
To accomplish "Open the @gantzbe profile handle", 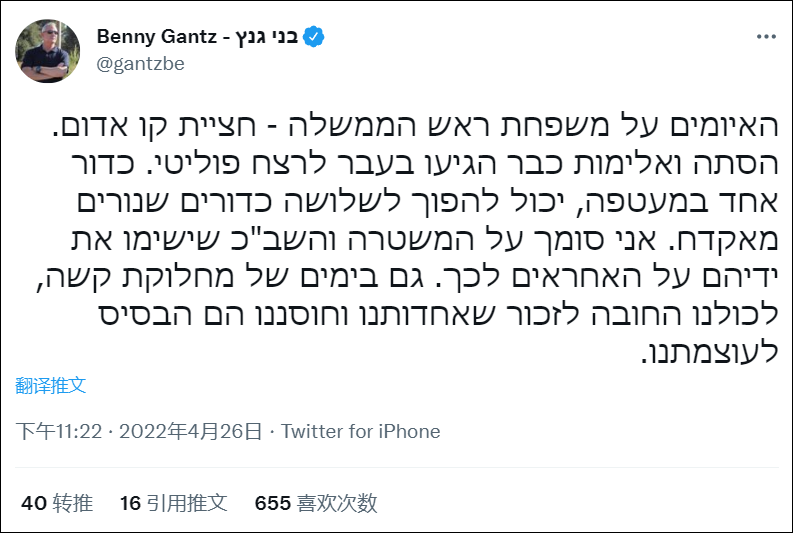I will point(140,63).
